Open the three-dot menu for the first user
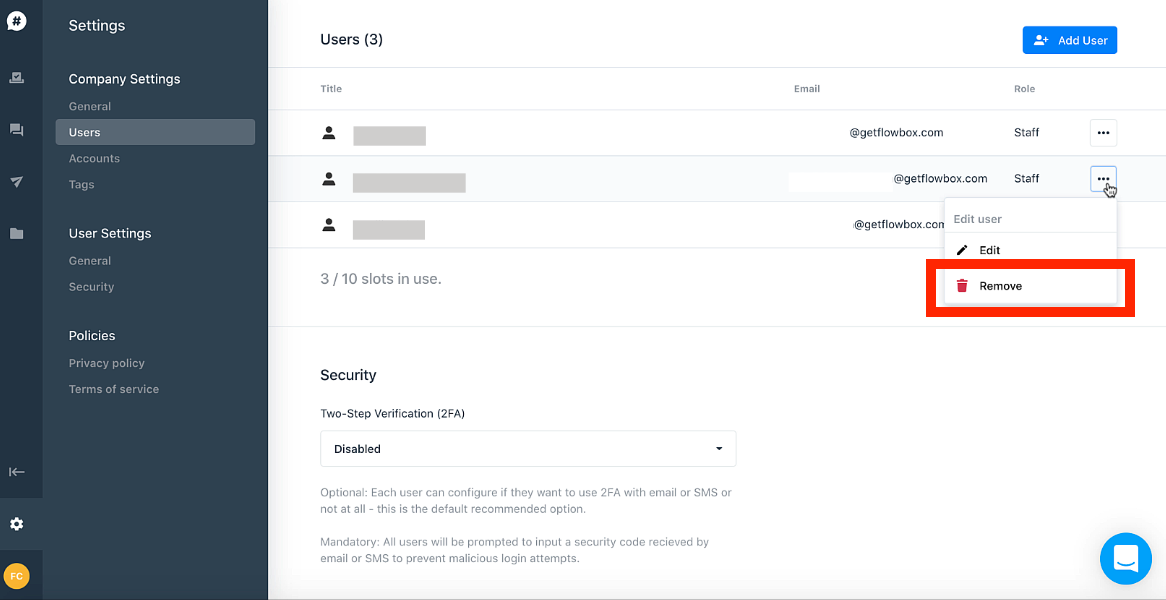The image size is (1166, 600). (1103, 132)
